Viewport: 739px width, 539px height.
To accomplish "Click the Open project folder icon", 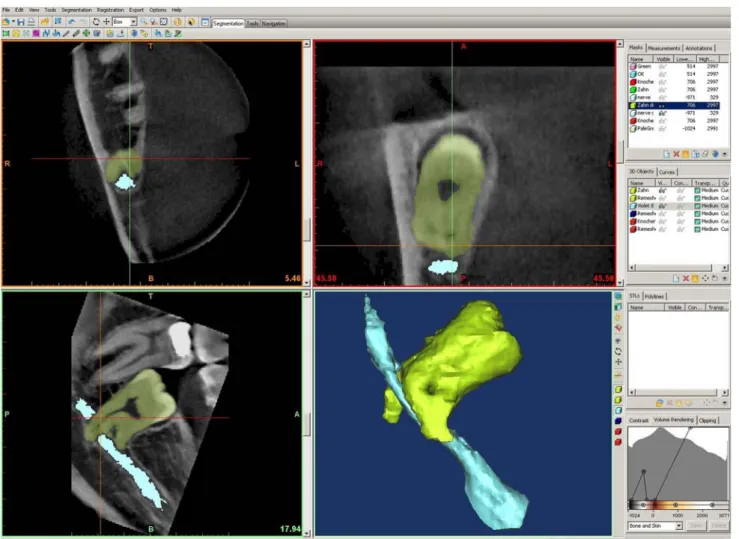I will click(45, 22).
